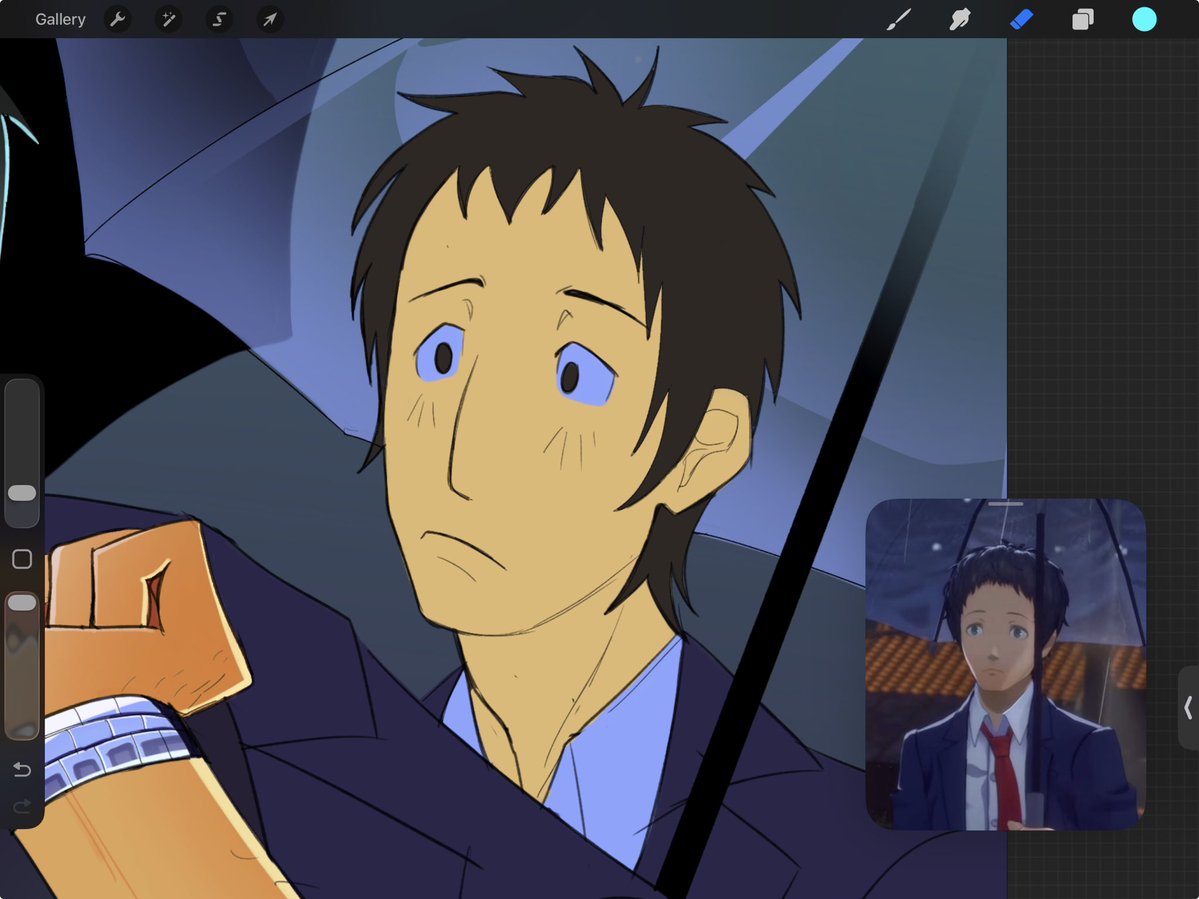The width and height of the screenshot is (1199, 899).
Task: Open the Actions wrench menu
Action: coord(117,19)
